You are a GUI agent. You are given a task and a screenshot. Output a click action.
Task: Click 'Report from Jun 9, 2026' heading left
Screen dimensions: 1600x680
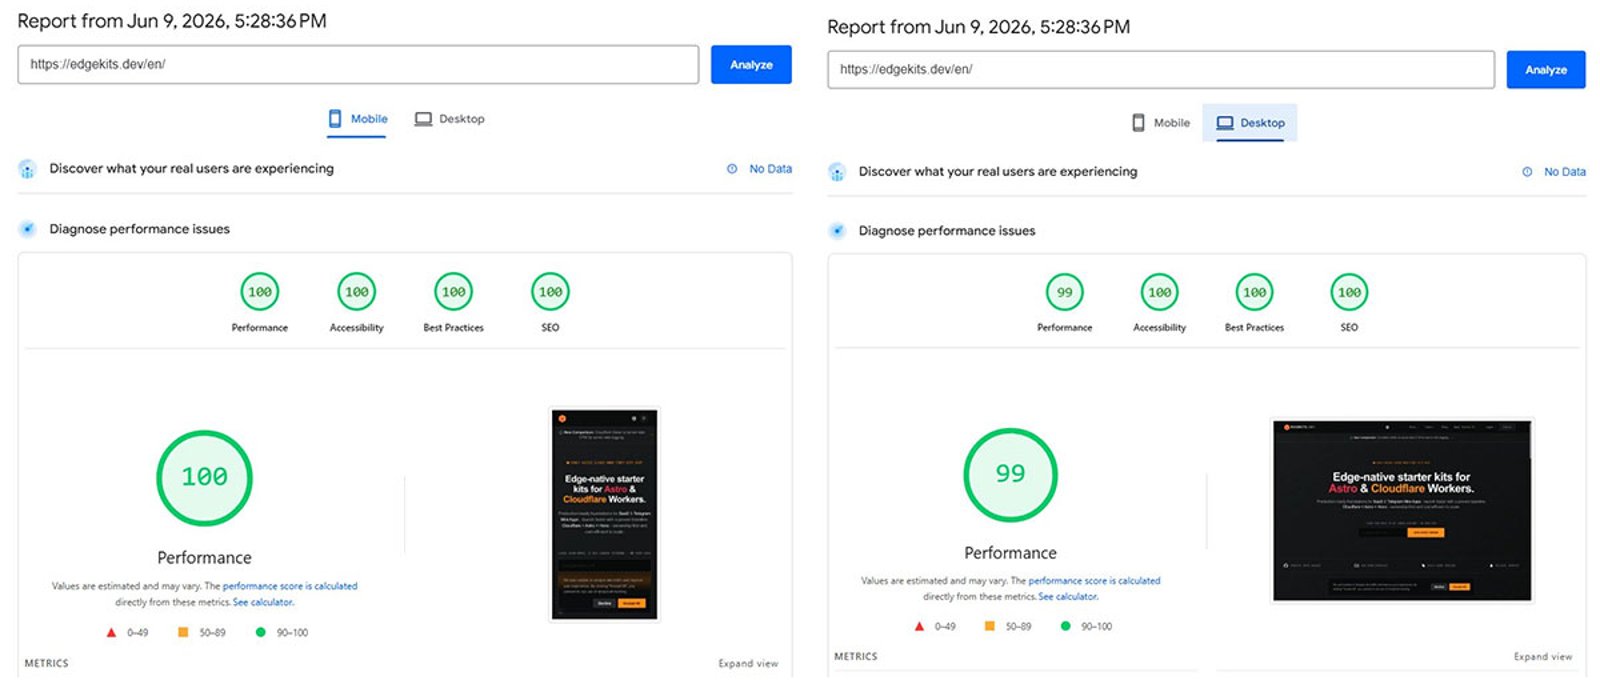click(172, 21)
